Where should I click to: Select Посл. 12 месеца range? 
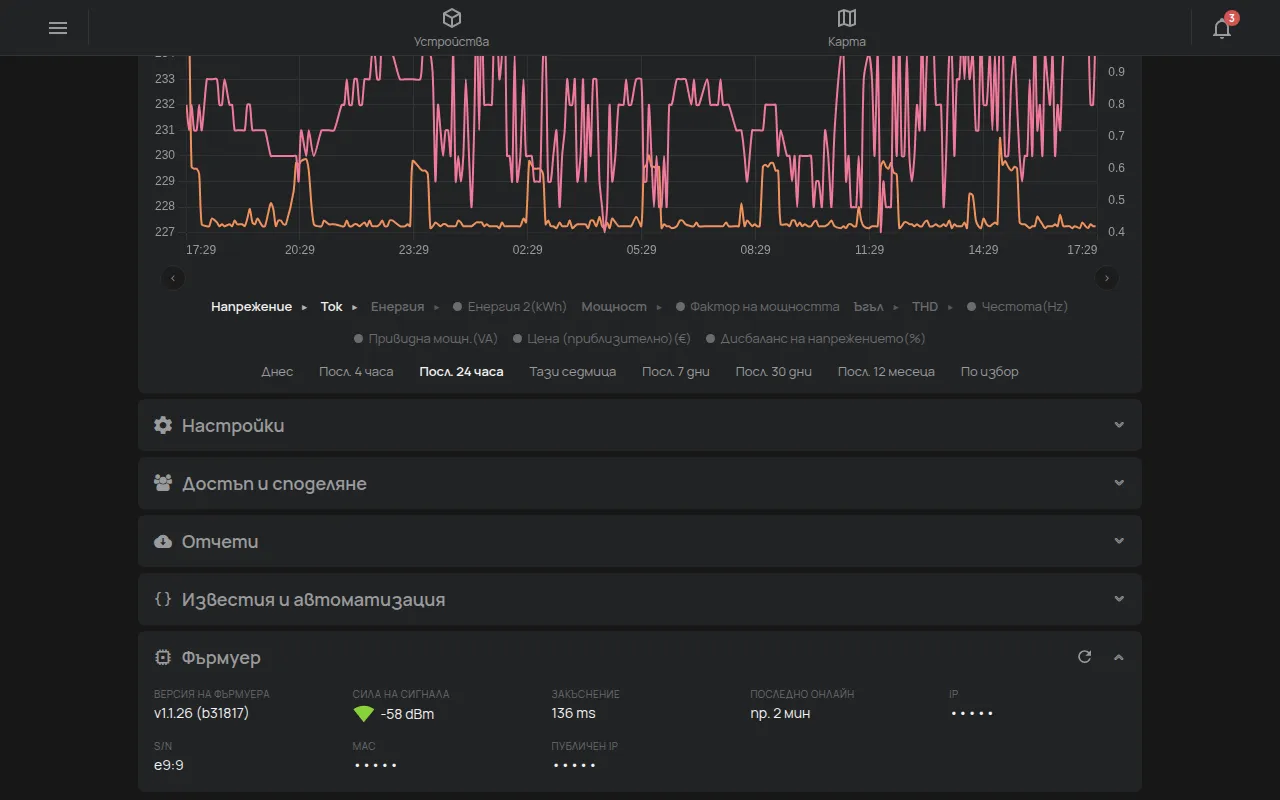pyautogui.click(x=886, y=372)
